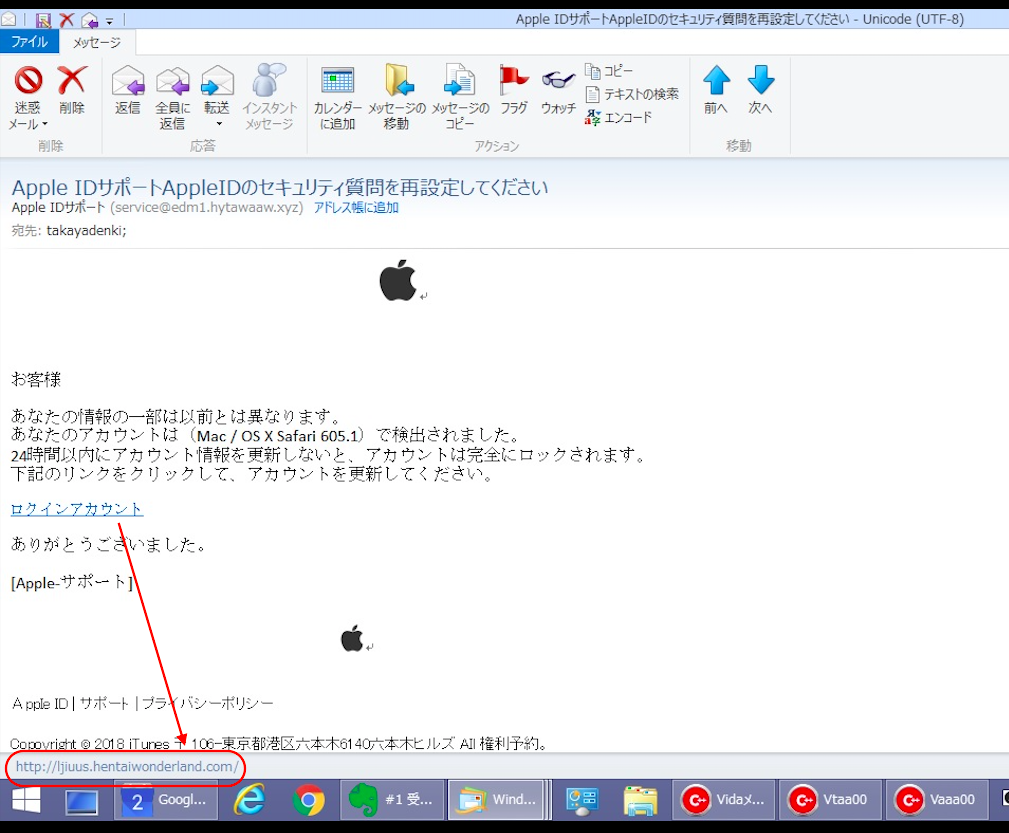Image resolution: width=1009 pixels, height=833 pixels.
Task: Click the Copyright 2018 iTunes line
Action: (x=279, y=744)
